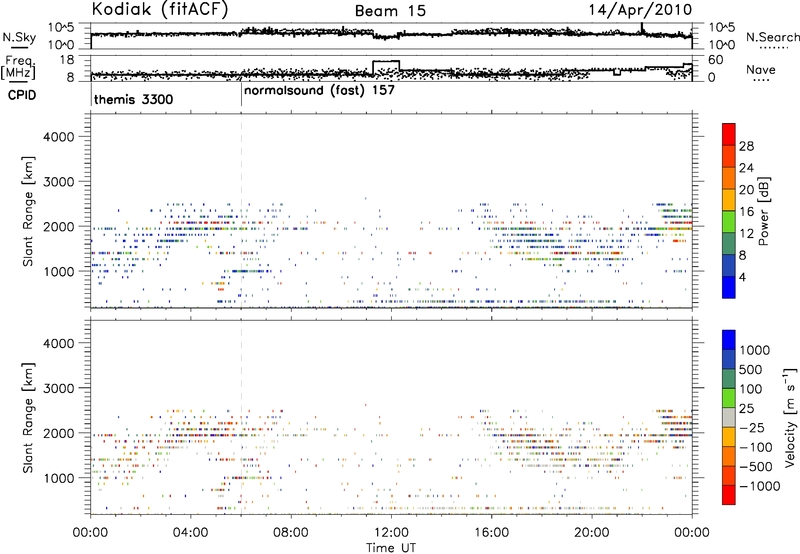Click the raised frequency step near 12:00
This screenshot has width=800, height=554.
(x=386, y=62)
